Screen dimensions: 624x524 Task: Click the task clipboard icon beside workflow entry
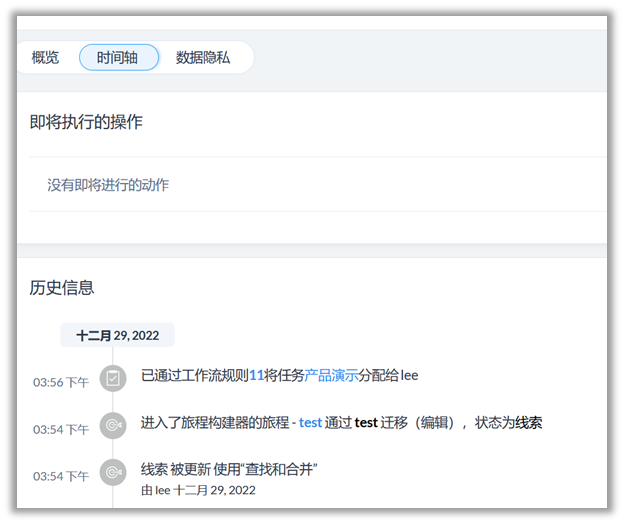(113, 378)
